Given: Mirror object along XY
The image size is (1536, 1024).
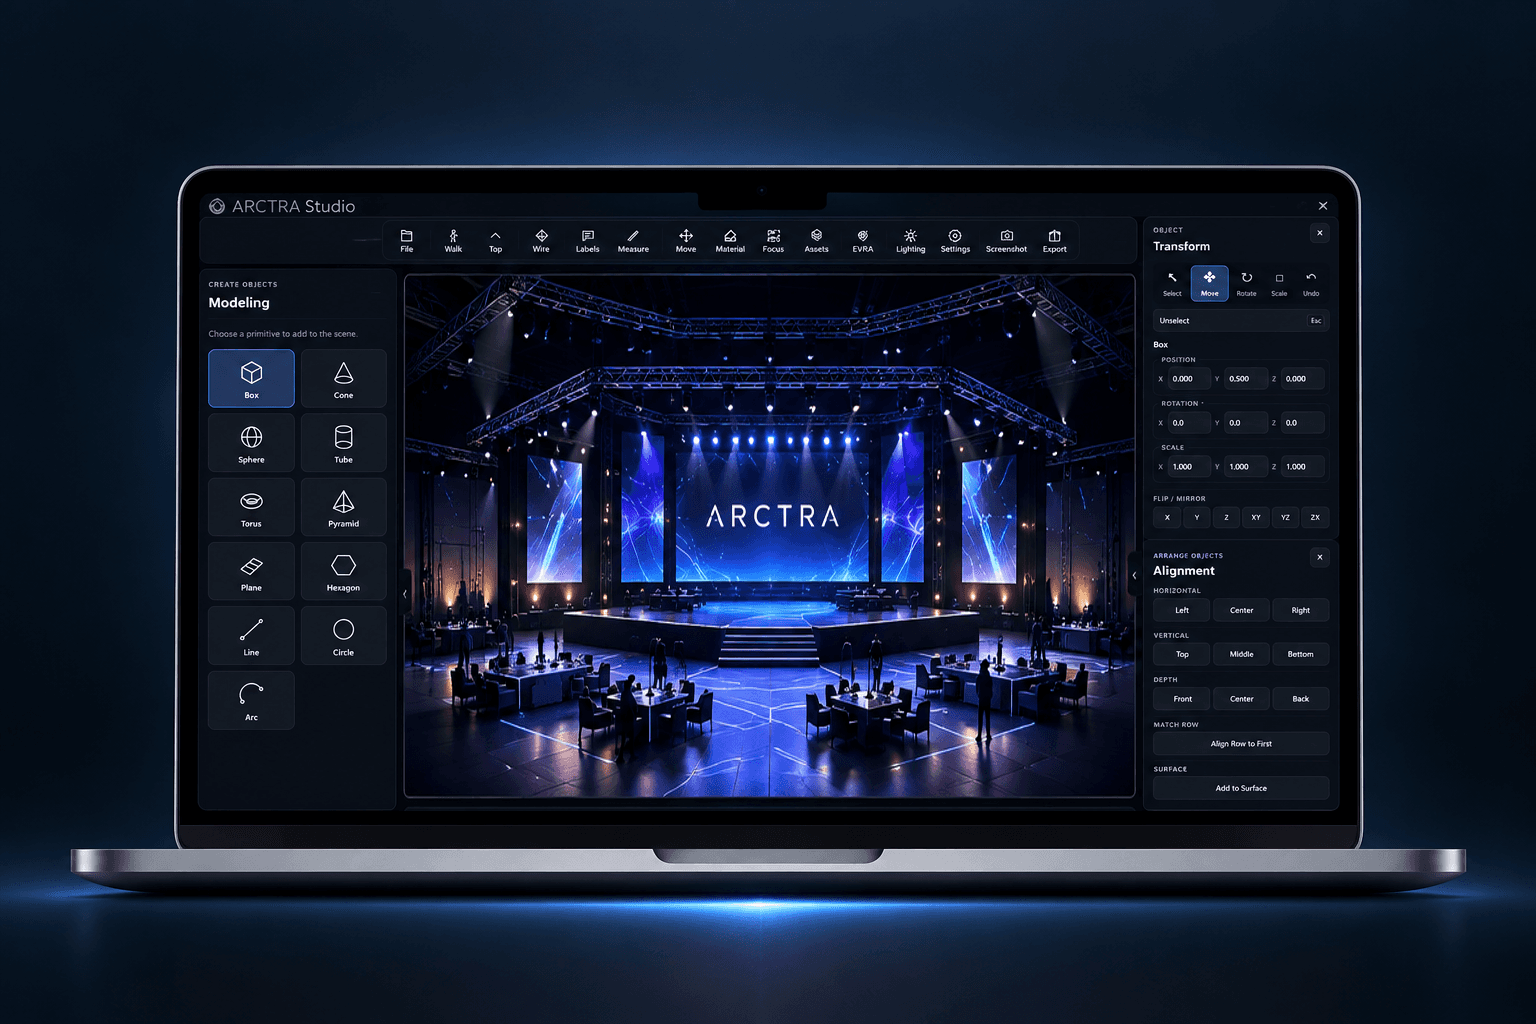Looking at the screenshot, I should [x=1256, y=518].
